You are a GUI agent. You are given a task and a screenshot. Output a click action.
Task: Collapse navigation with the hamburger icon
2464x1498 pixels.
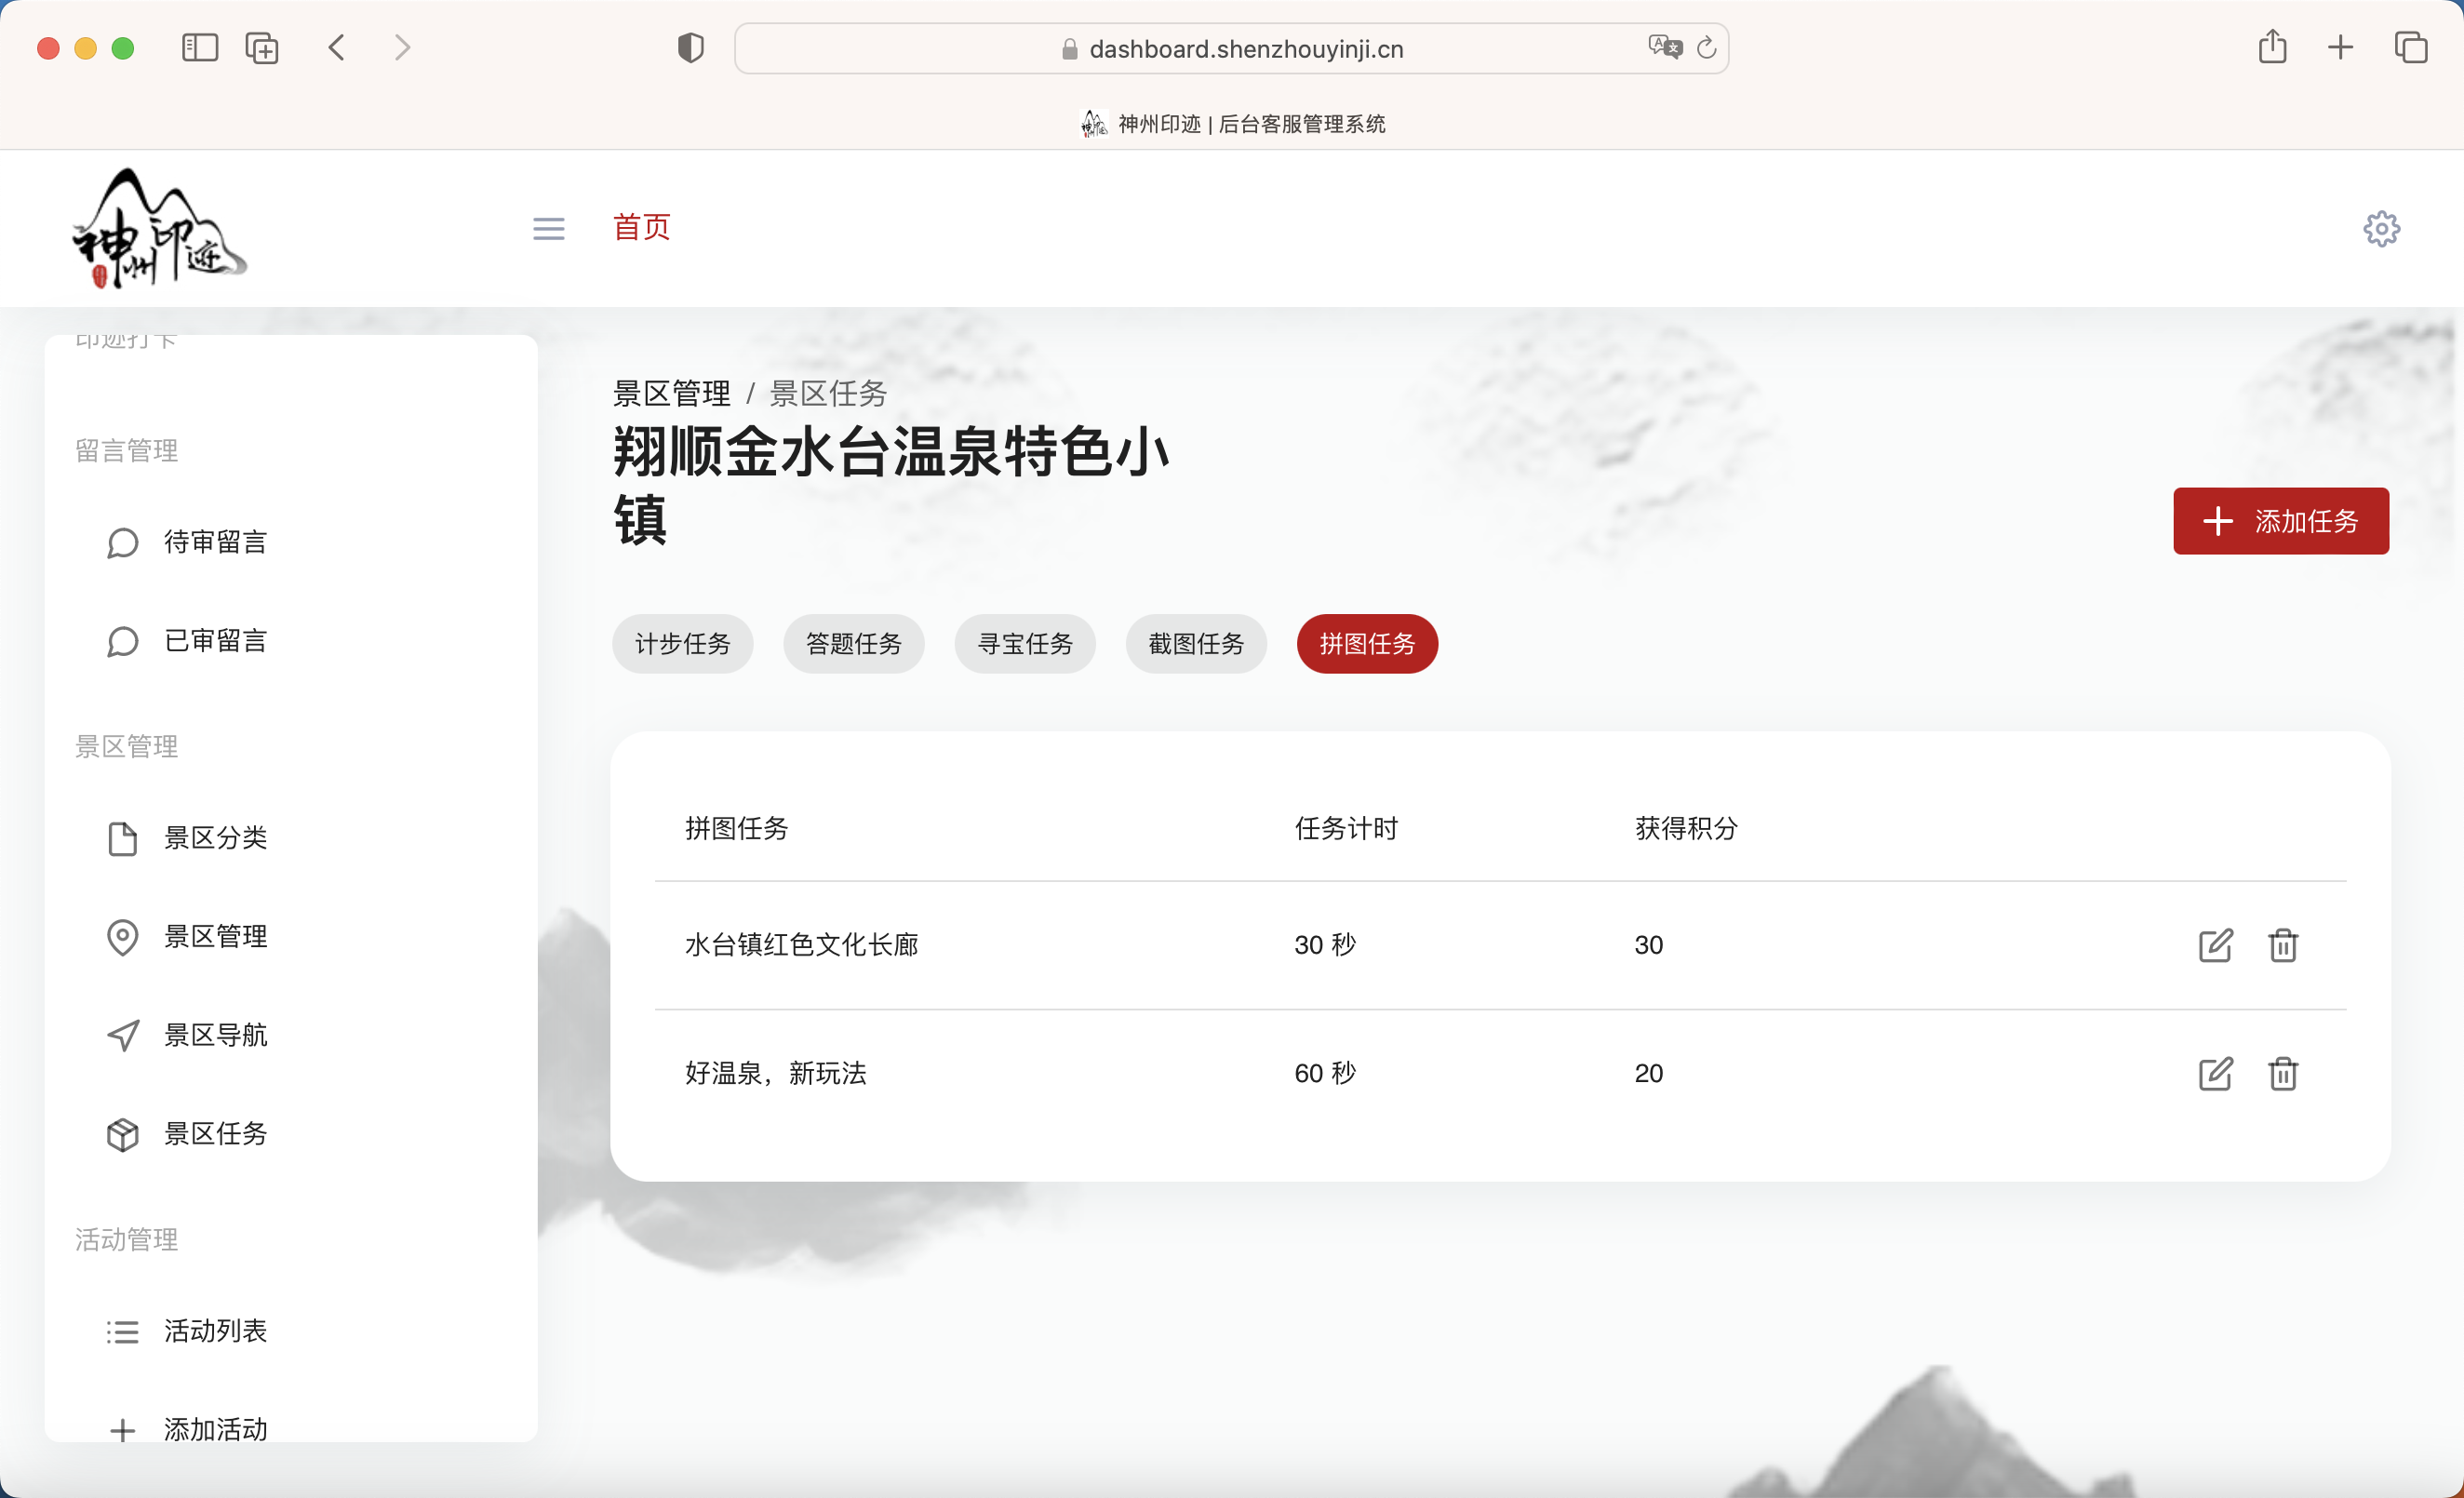548,228
